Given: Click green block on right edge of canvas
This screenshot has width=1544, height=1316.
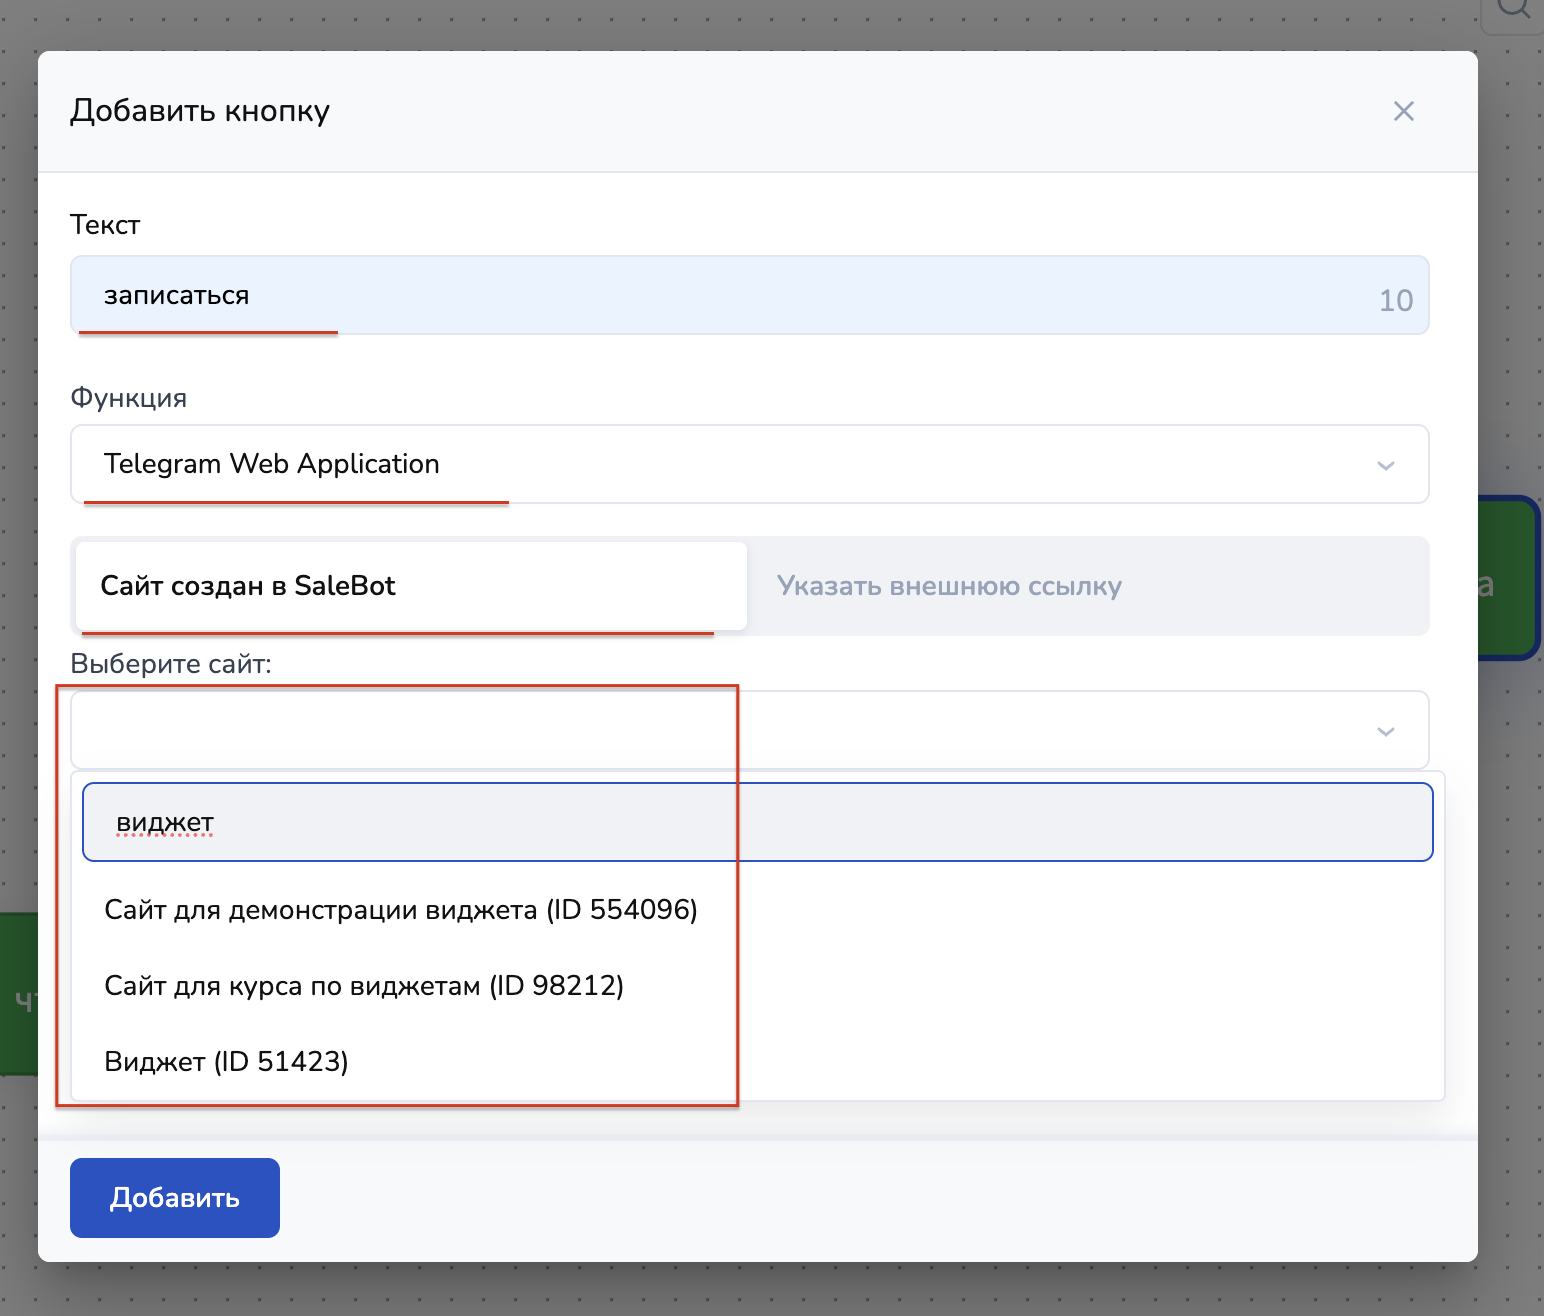Looking at the screenshot, I should (x=1510, y=580).
